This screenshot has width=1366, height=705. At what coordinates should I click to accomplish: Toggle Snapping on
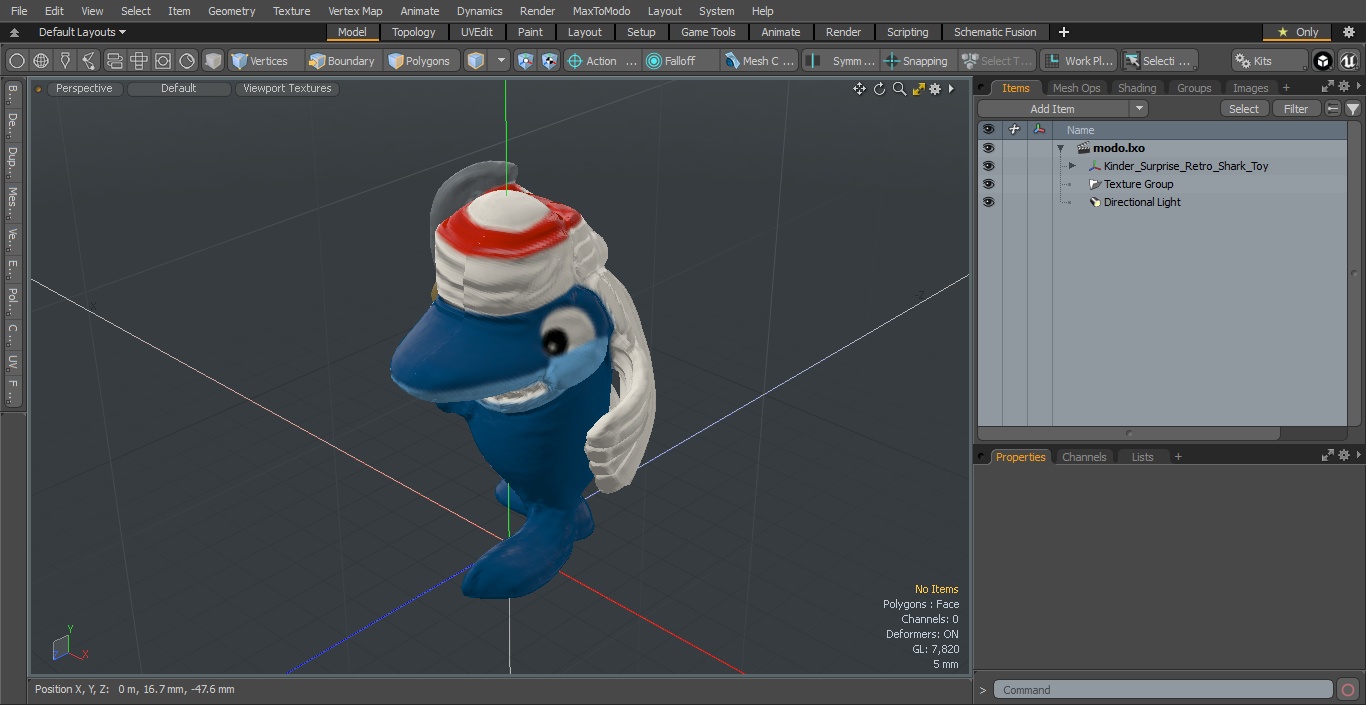[x=917, y=61]
